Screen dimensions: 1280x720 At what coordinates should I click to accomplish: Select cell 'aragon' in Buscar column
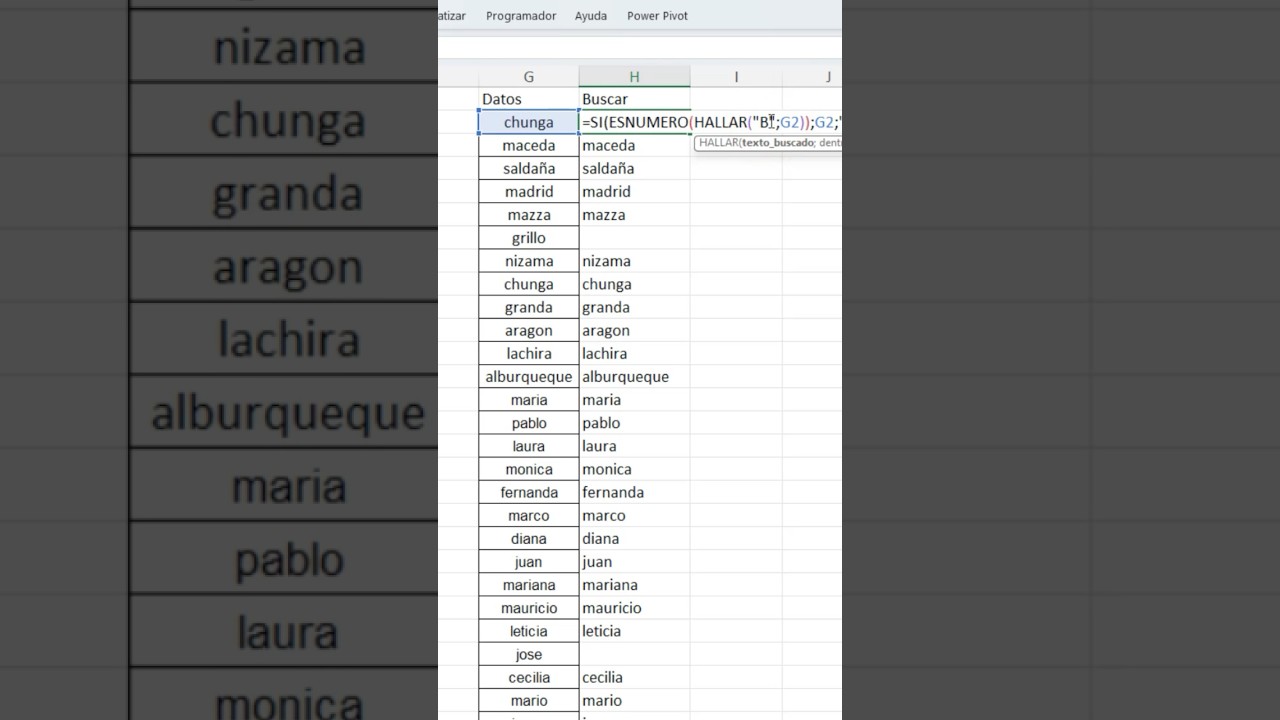634,330
